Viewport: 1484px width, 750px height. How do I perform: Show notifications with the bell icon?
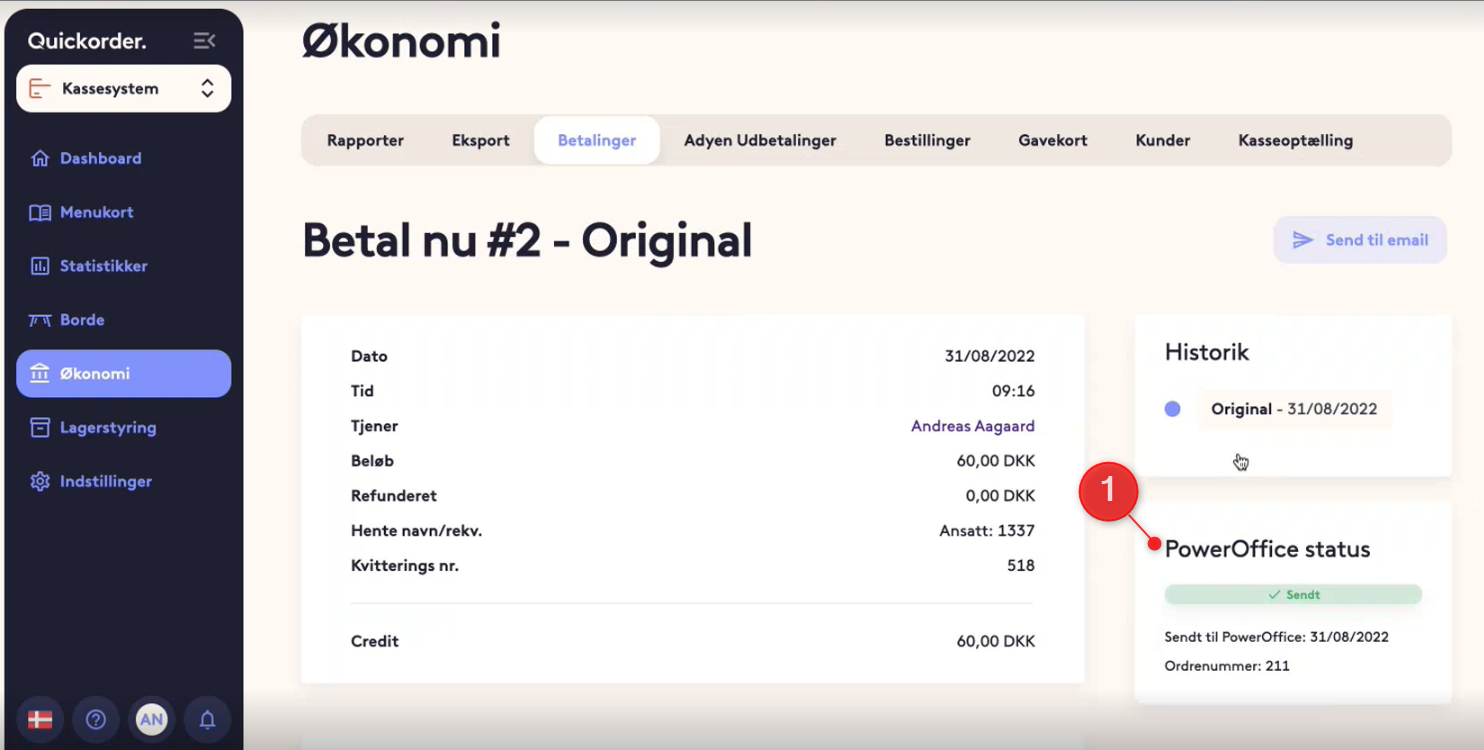click(x=208, y=719)
